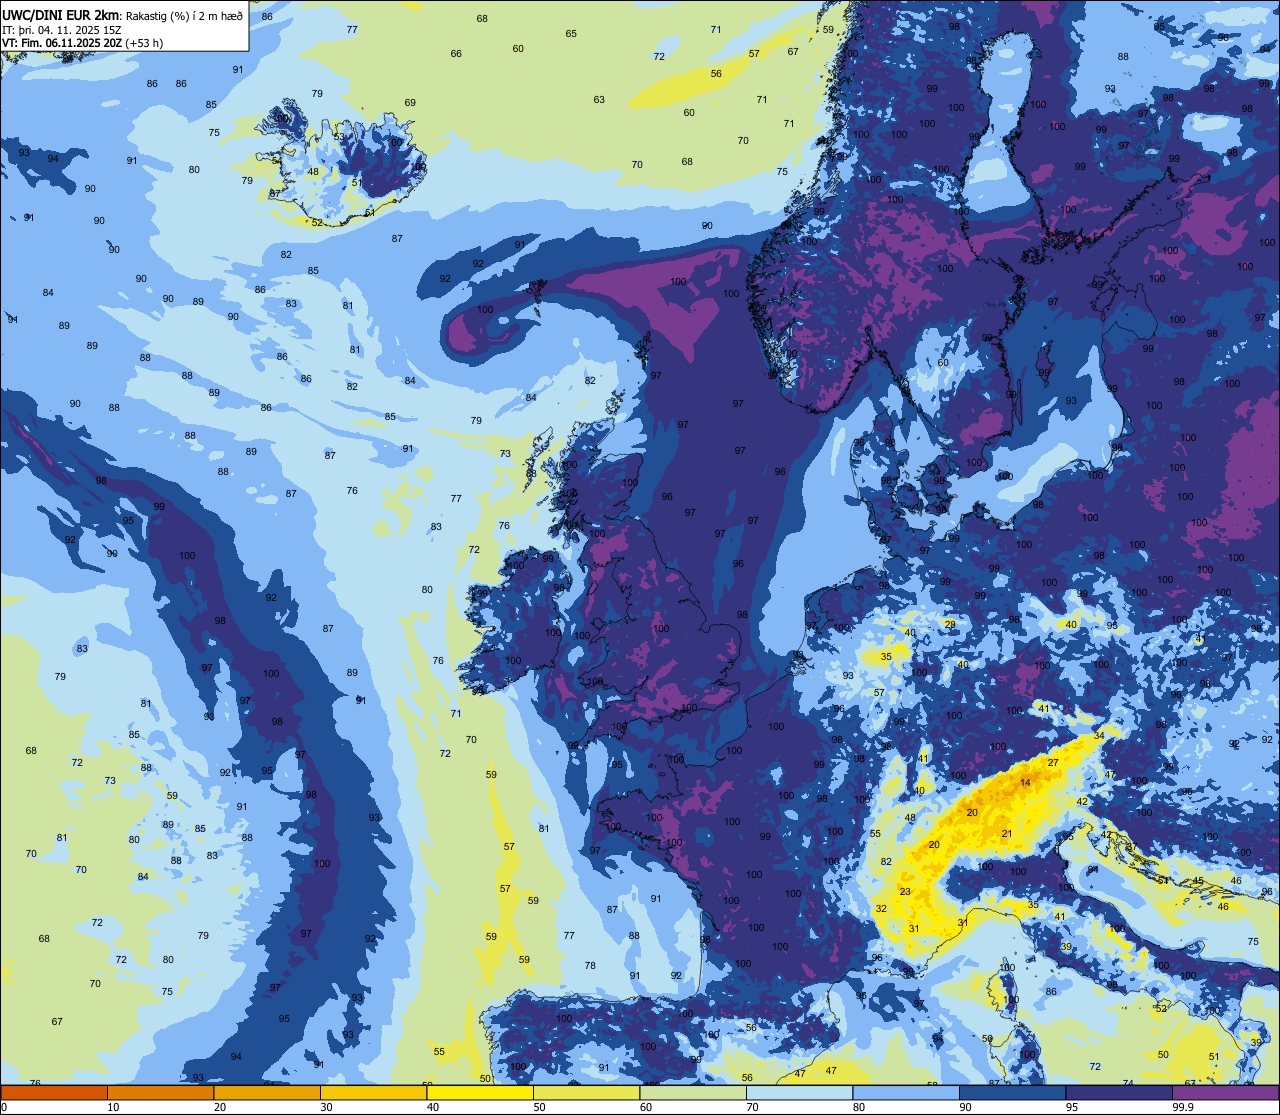The width and height of the screenshot is (1280, 1115).
Task: Select the dark blue 90–95 legend swatch
Action: pyautogui.click(x=1012, y=1093)
